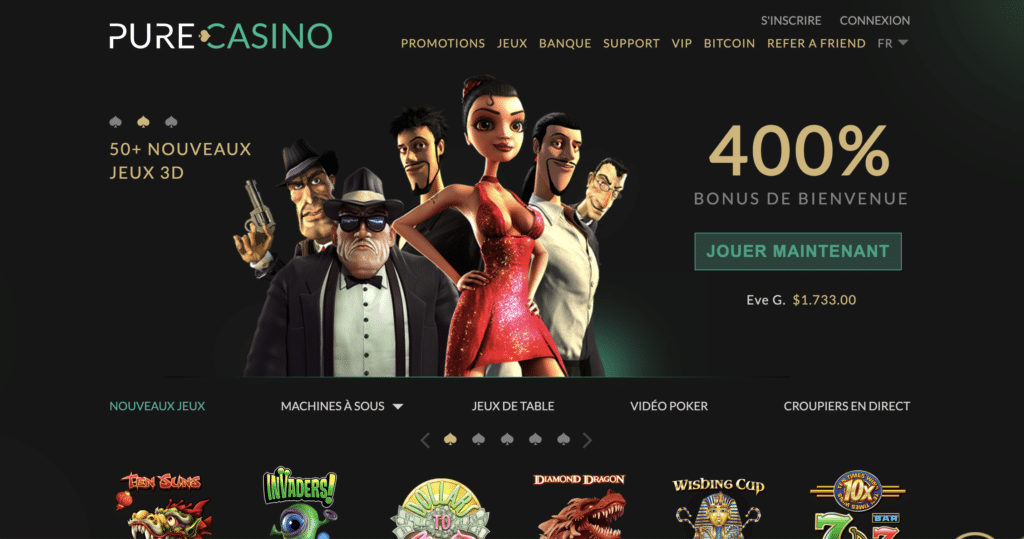Select the last games carousel spade page
The image size is (1024, 539).
[x=564, y=439]
